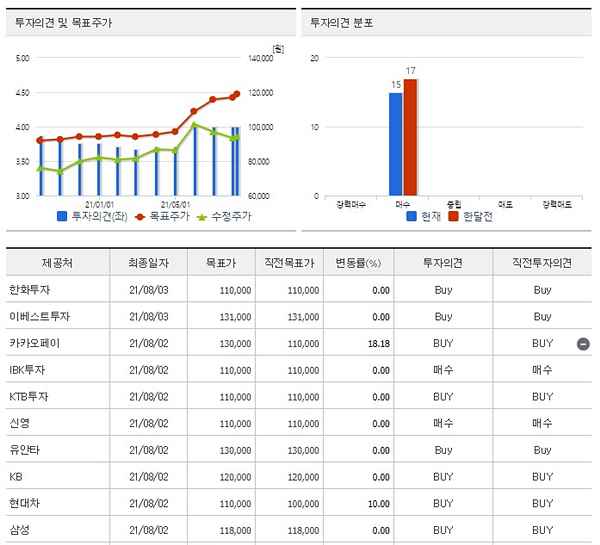Select the 한화투자 provider row
Viewport: 600px width, 545px height.
298,290
